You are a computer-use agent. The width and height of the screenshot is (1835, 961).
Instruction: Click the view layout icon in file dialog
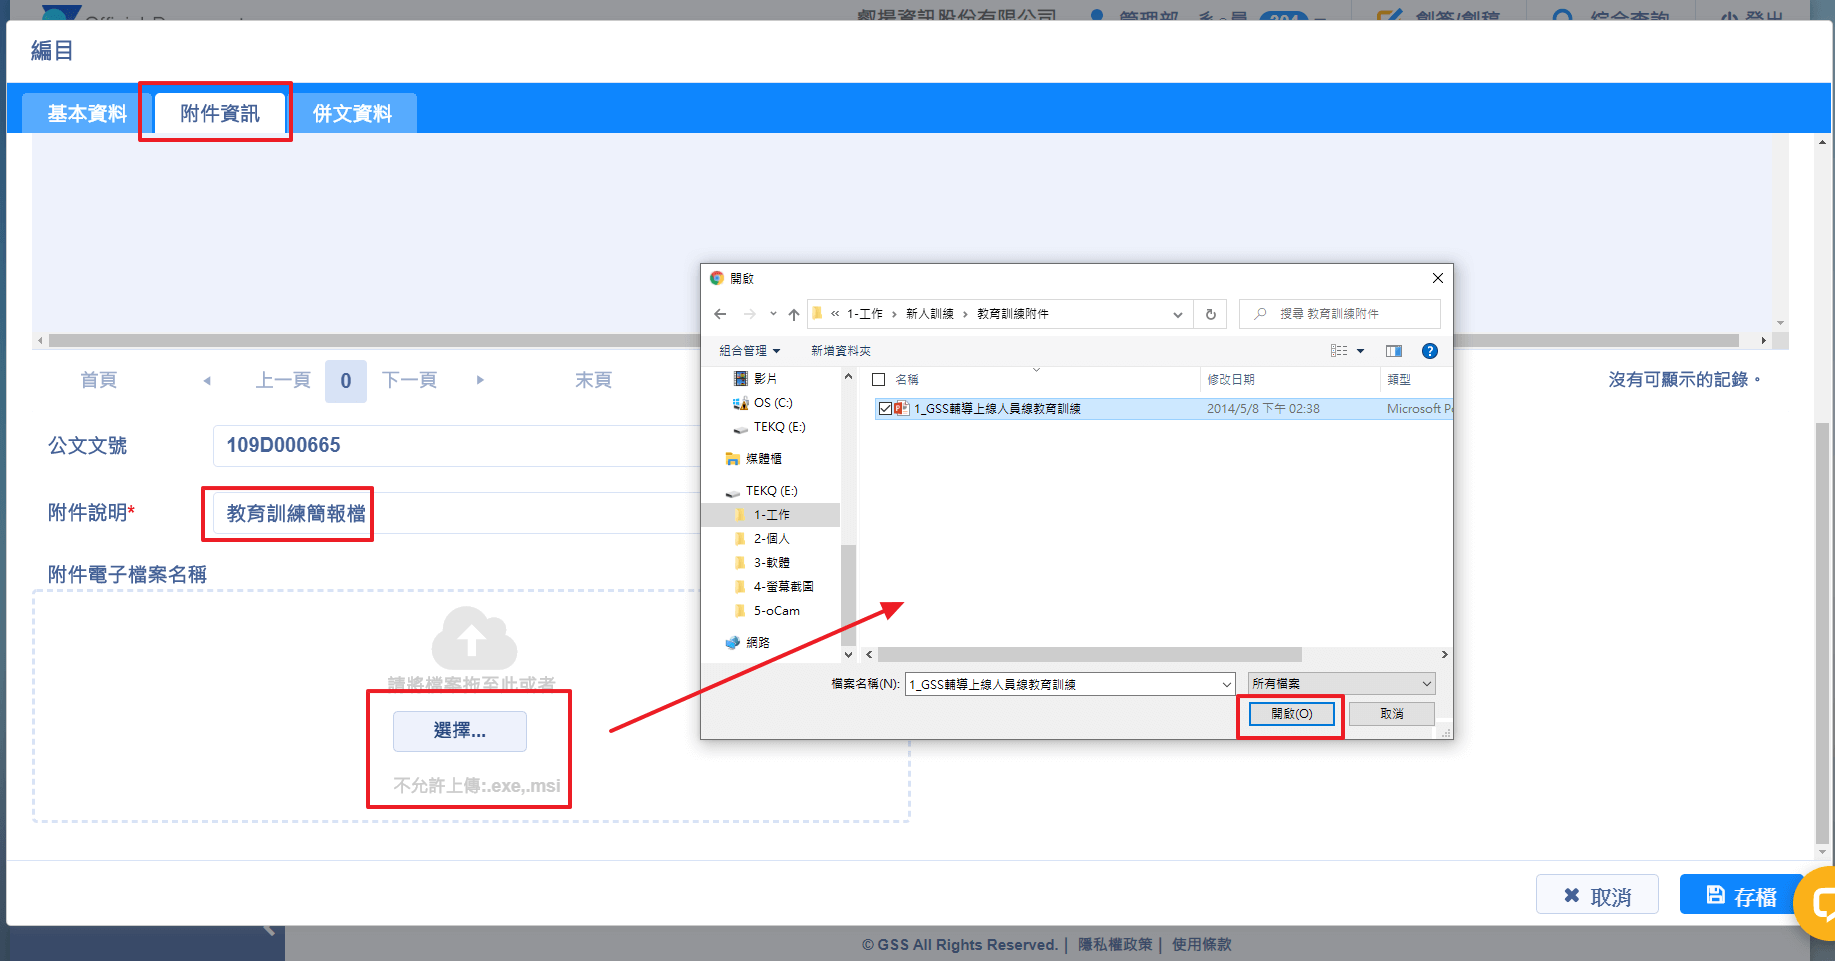pyautogui.click(x=1339, y=351)
